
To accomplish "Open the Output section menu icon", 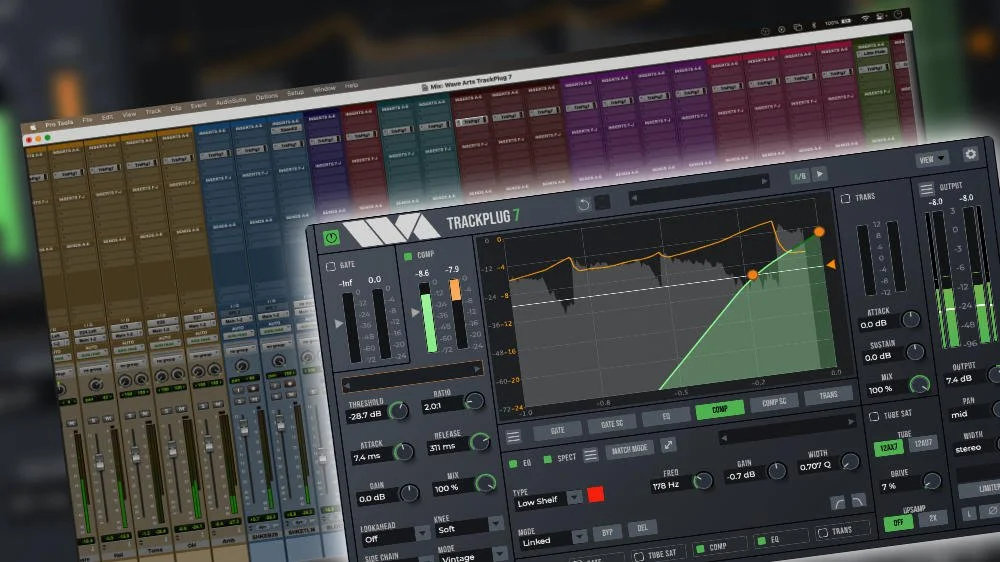I will coord(926,189).
